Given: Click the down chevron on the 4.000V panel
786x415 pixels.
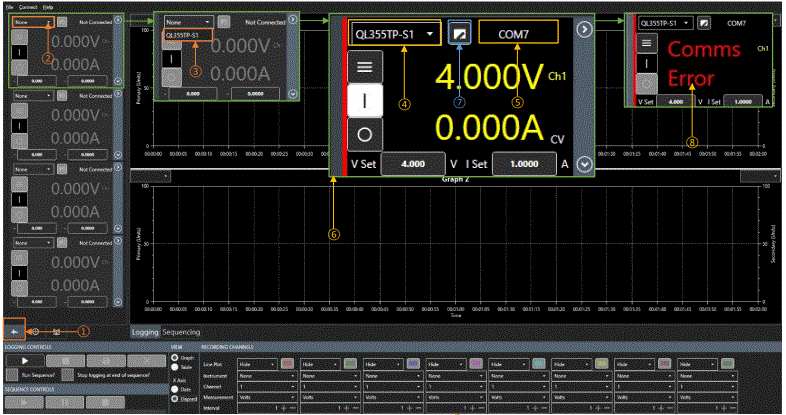Looking at the screenshot, I should pos(584,164).
